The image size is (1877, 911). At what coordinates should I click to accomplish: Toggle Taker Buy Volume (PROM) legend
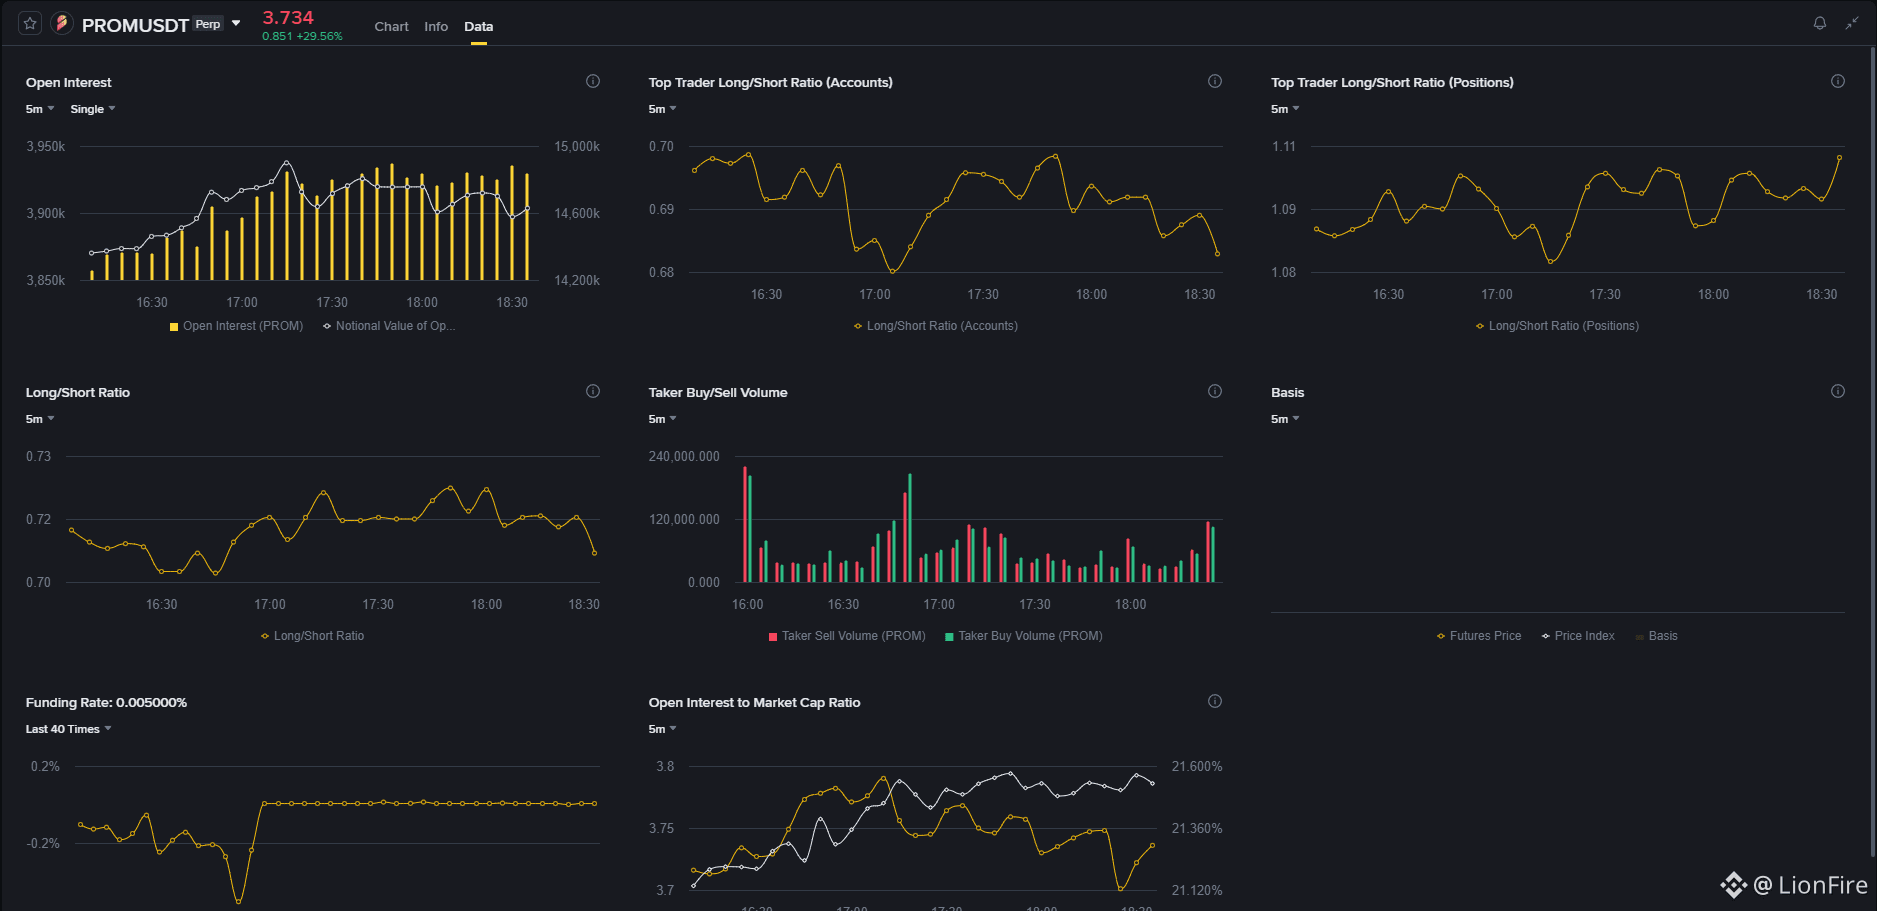[1024, 636]
